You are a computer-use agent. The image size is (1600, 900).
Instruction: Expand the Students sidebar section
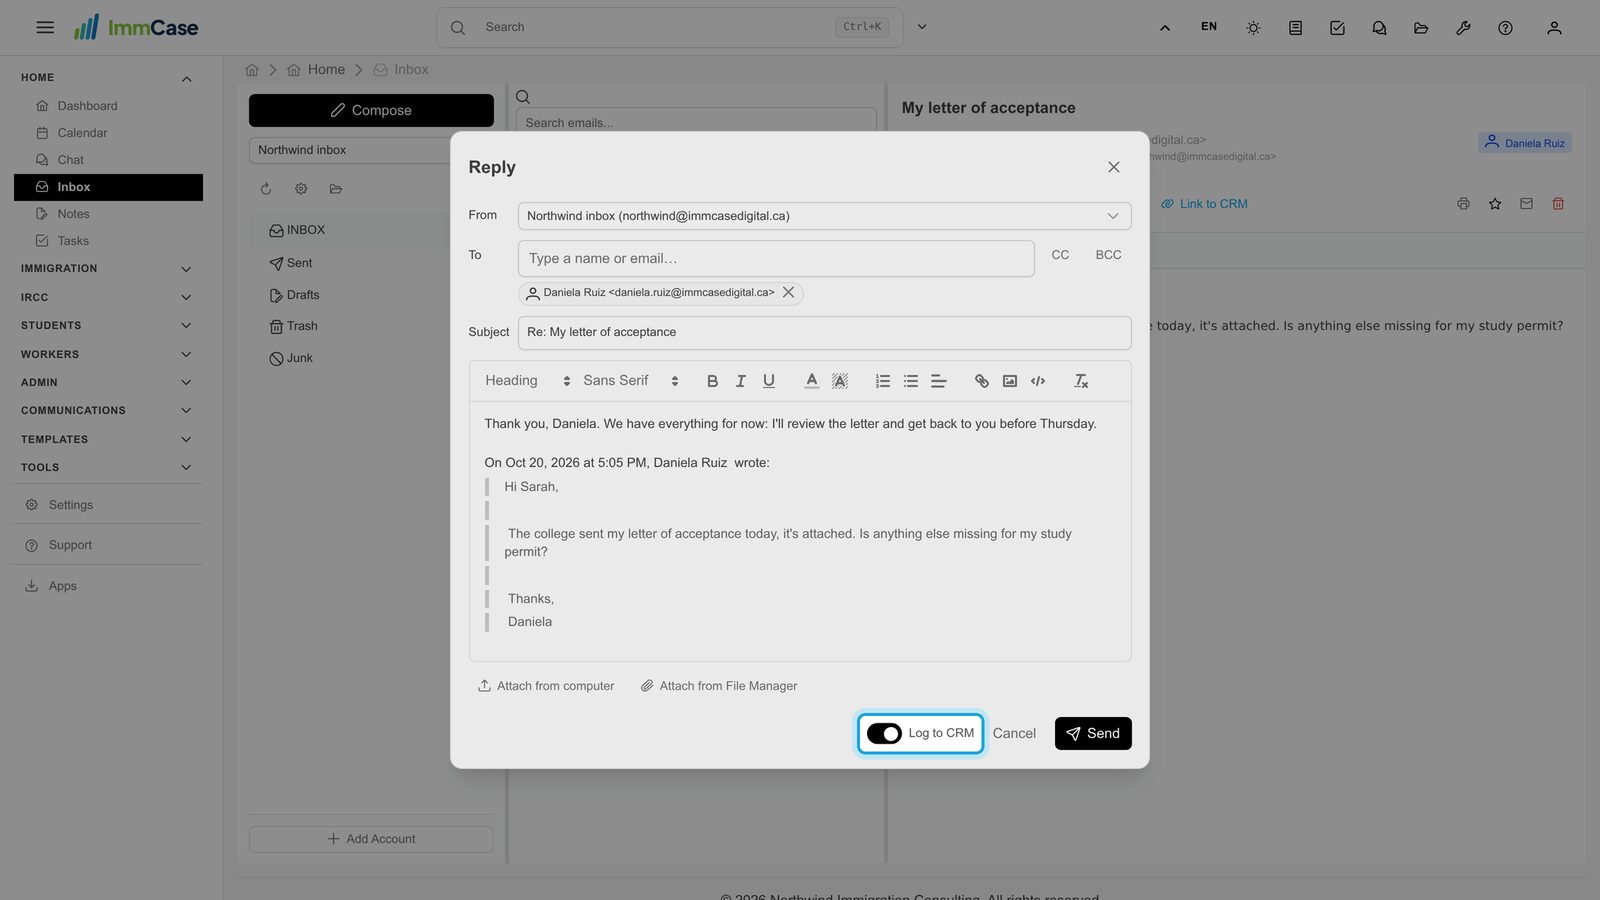point(108,326)
